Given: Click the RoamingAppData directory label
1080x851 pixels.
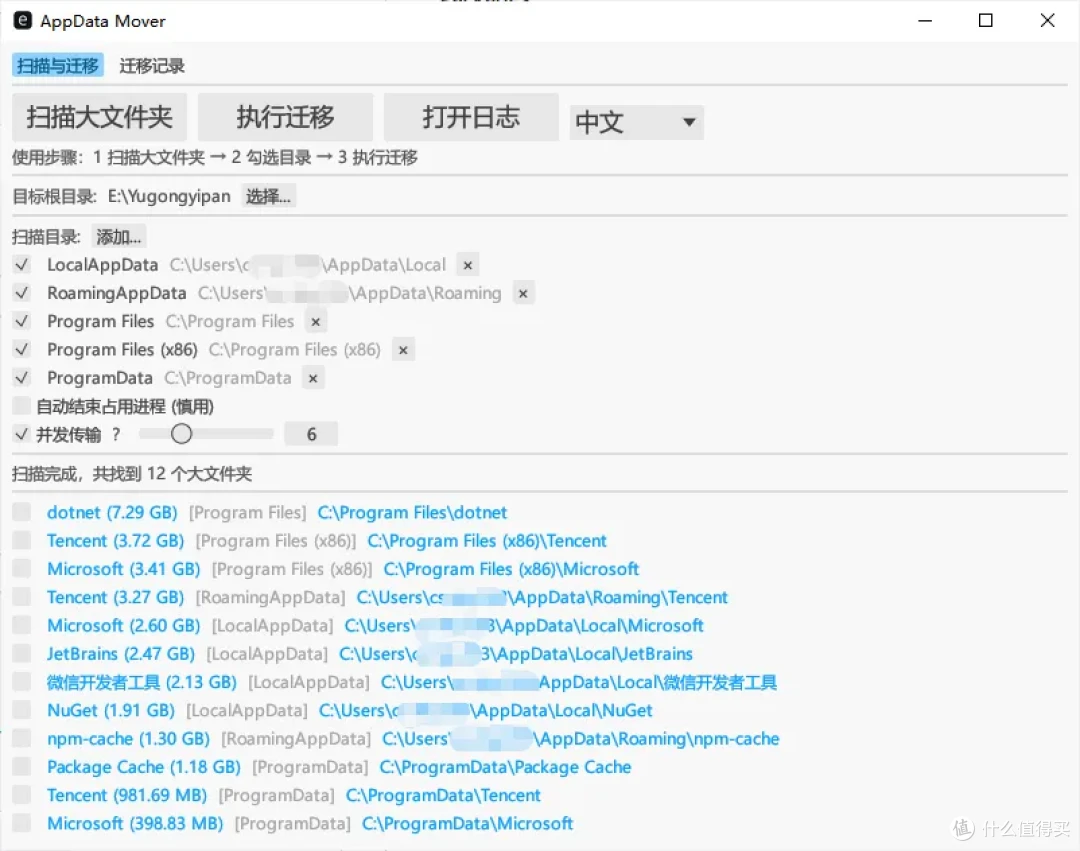Looking at the screenshot, I should click(116, 293).
